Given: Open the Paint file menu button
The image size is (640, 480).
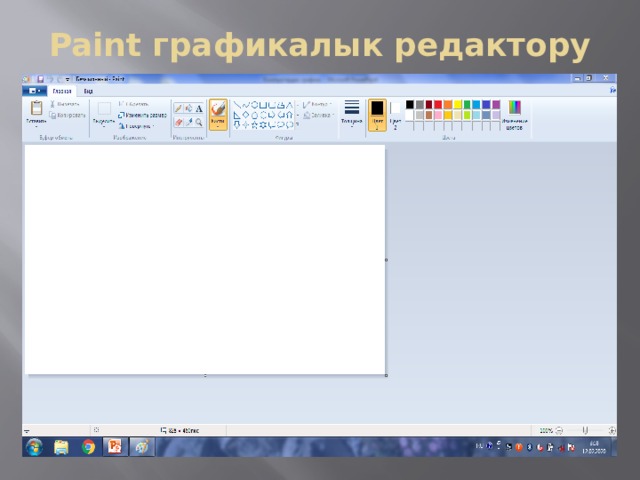Looking at the screenshot, I should point(34,91).
